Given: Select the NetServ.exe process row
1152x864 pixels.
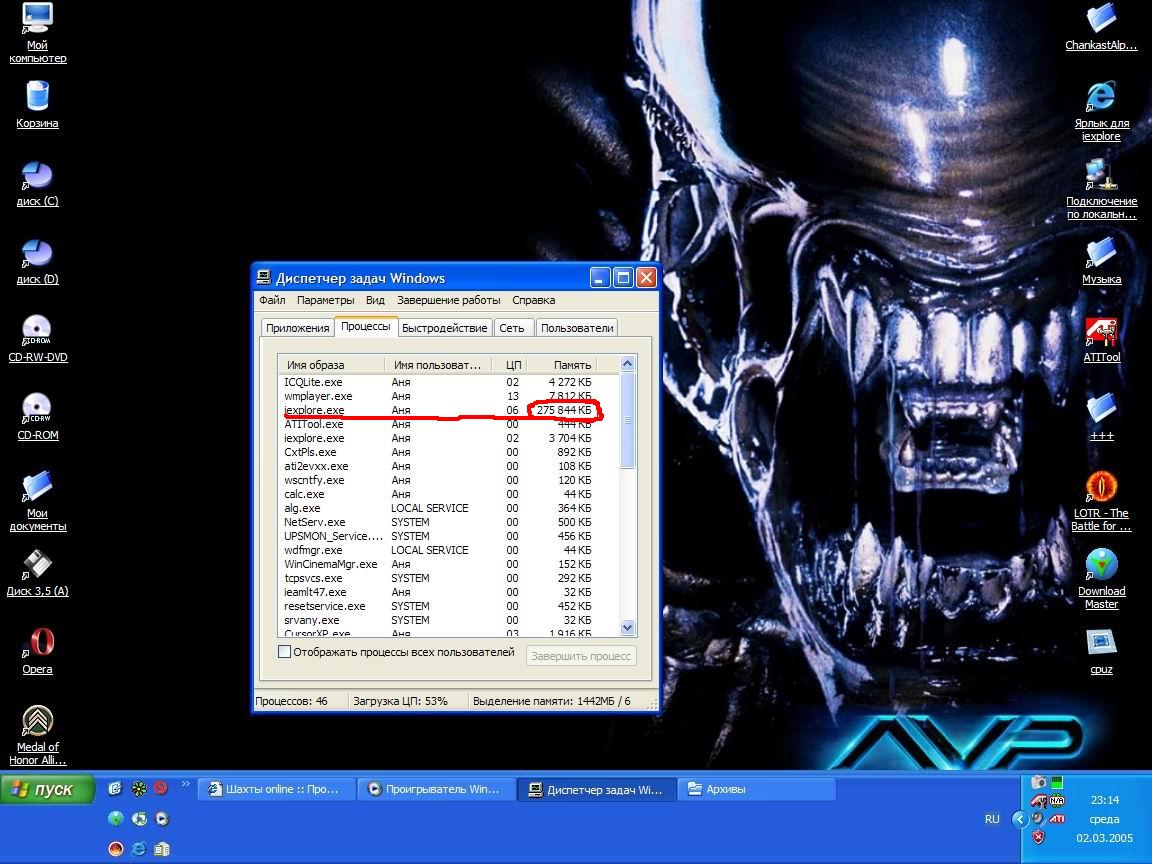Looking at the screenshot, I should click(x=448, y=522).
